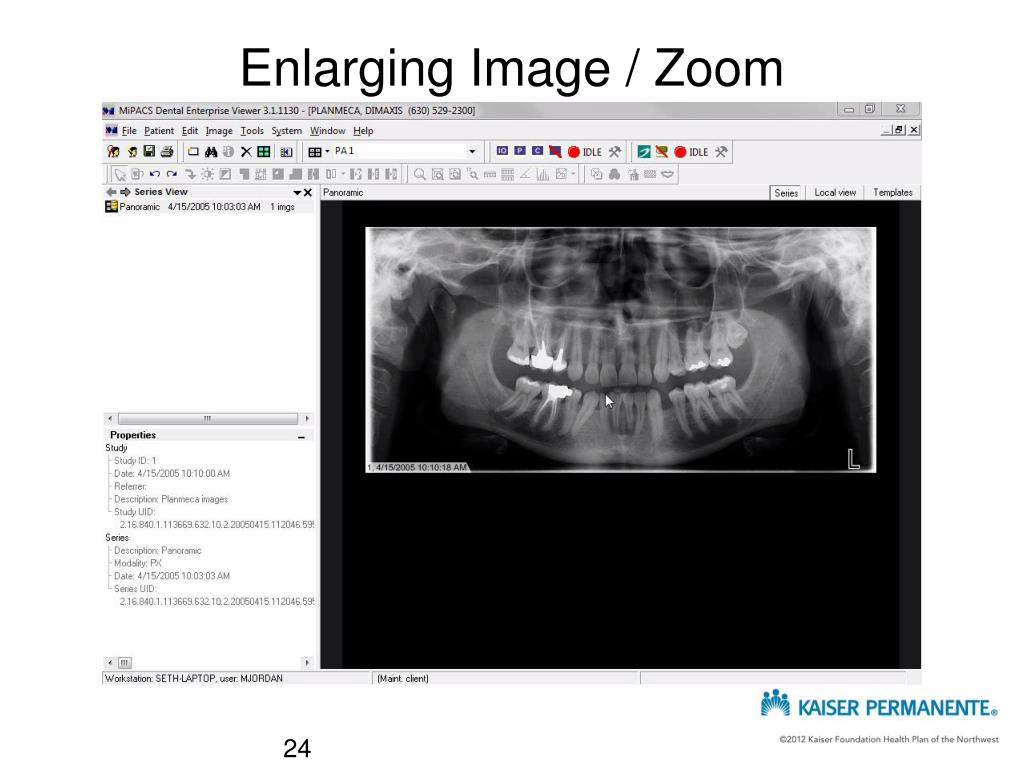Click the teal sensor device icon
The height and width of the screenshot is (768, 1024).
coord(644,152)
